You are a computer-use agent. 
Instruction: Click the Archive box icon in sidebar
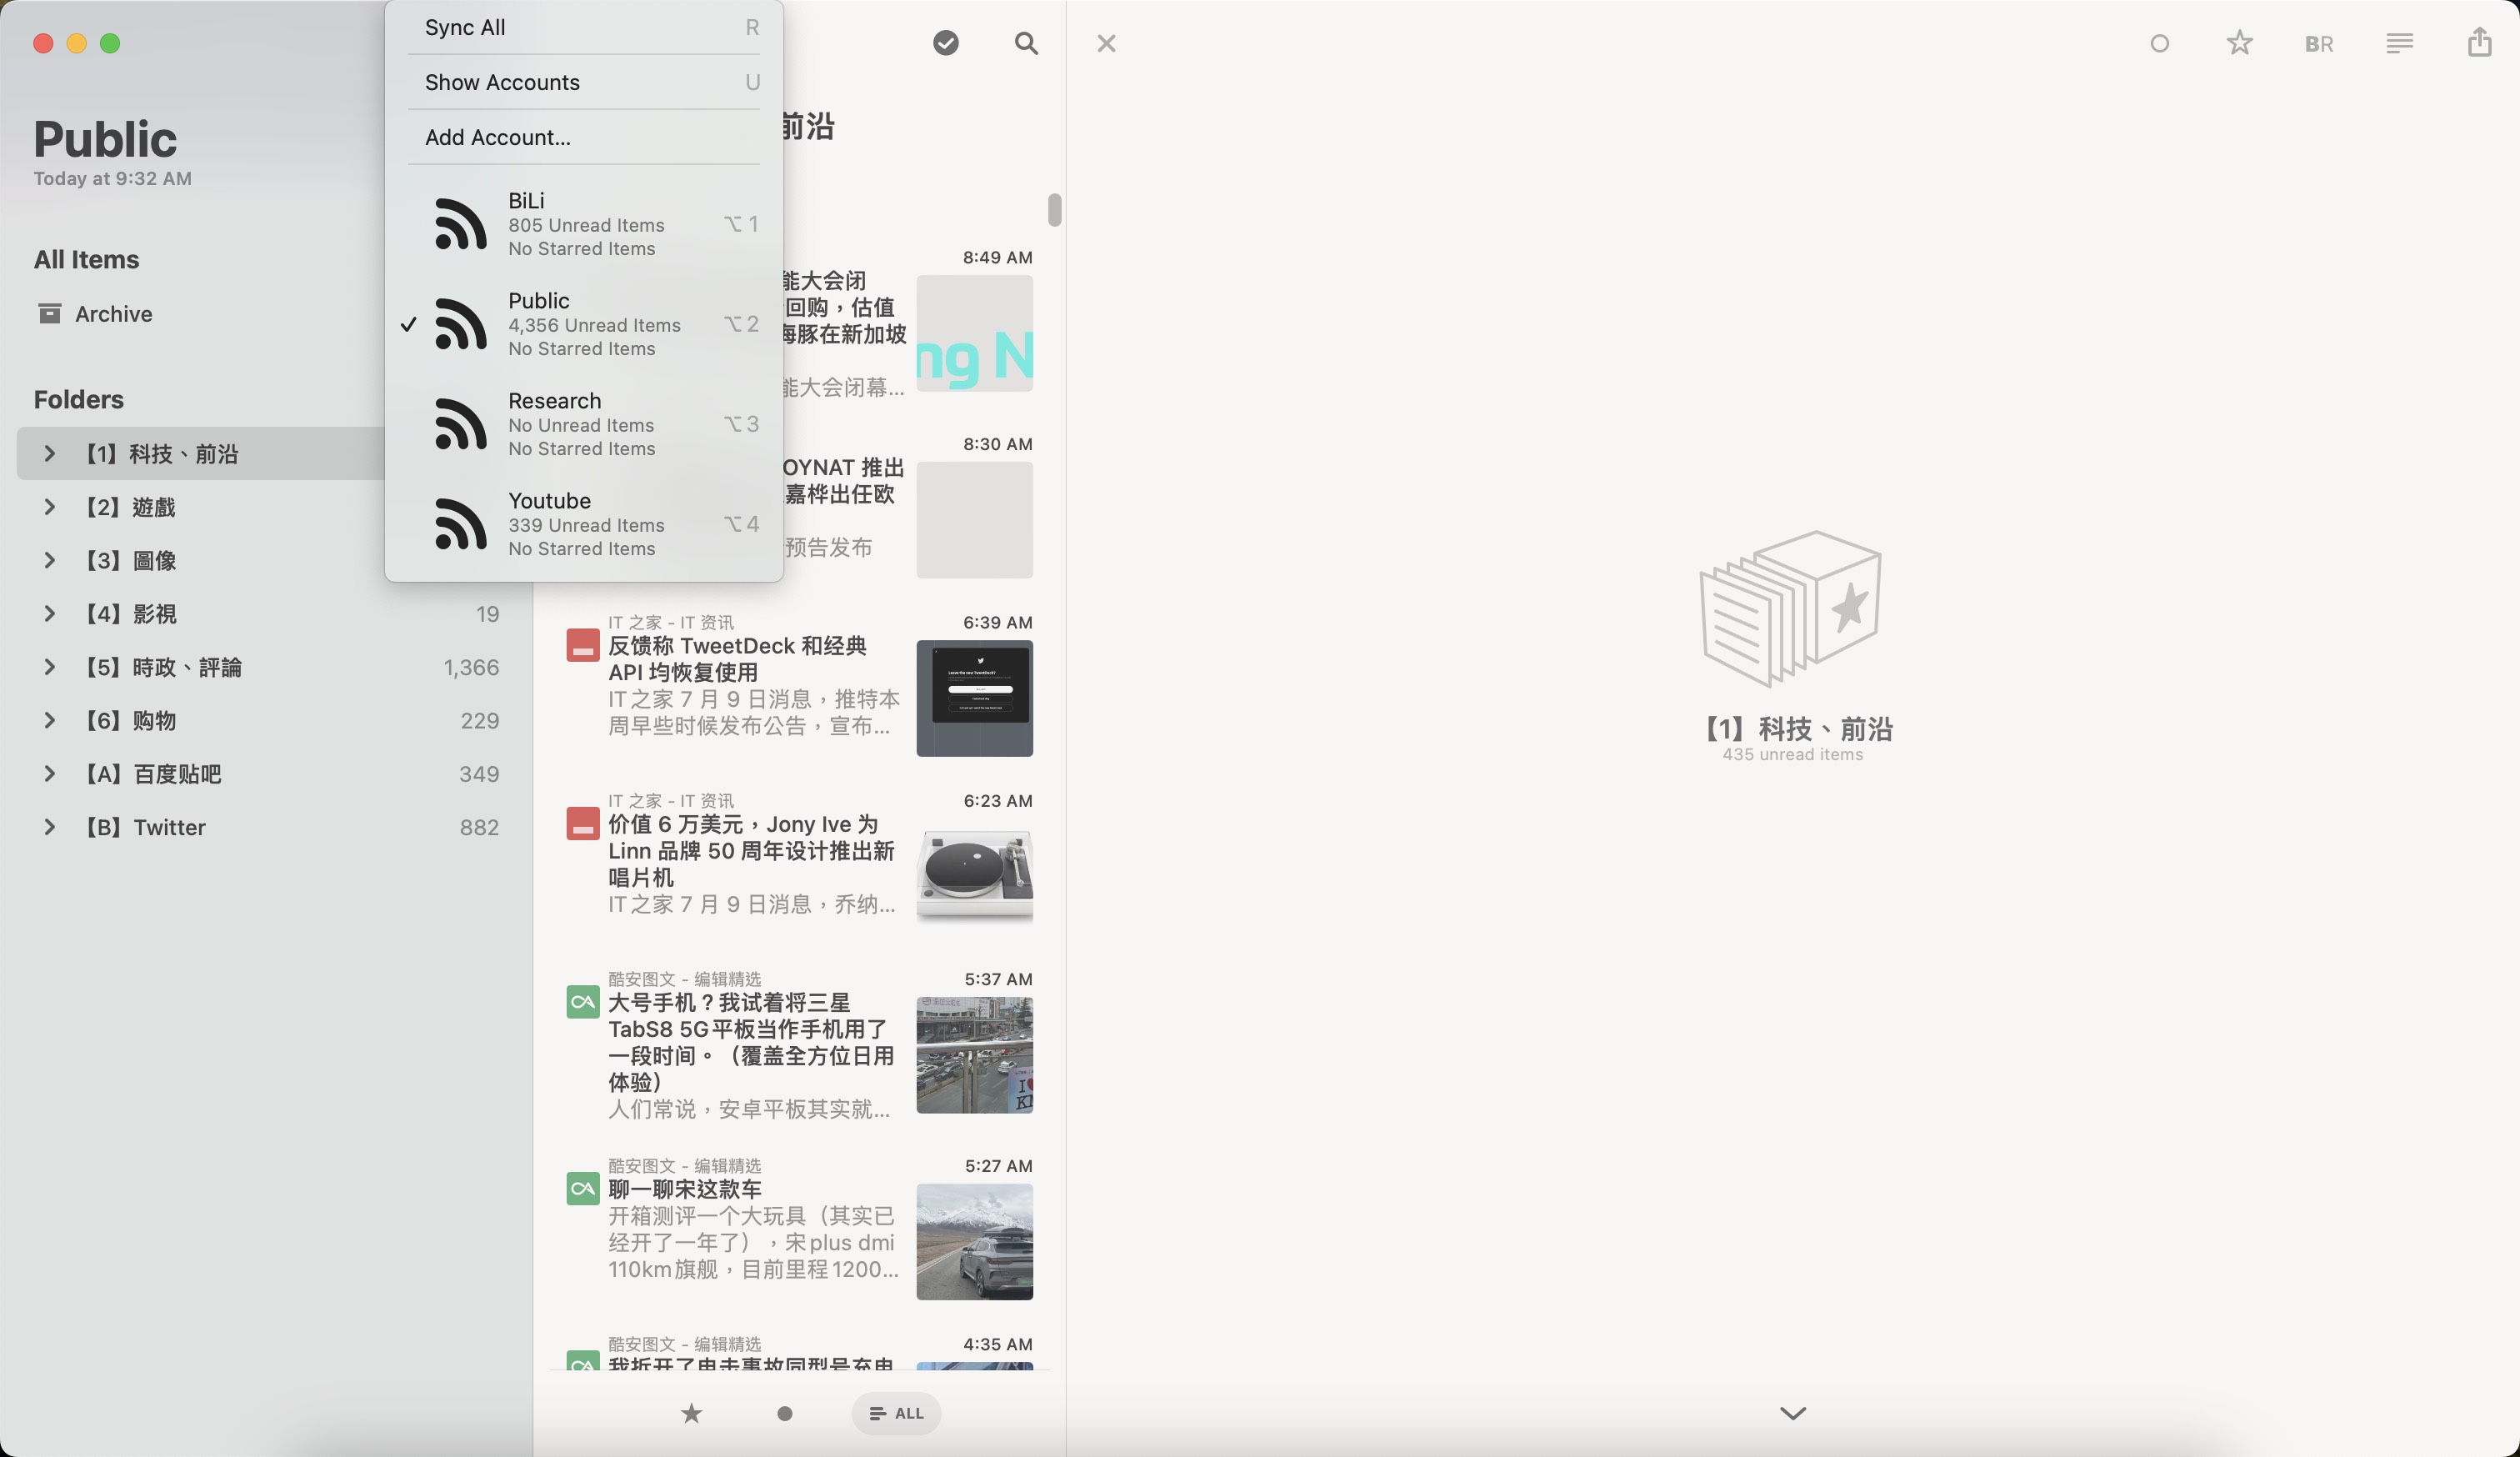click(49, 314)
